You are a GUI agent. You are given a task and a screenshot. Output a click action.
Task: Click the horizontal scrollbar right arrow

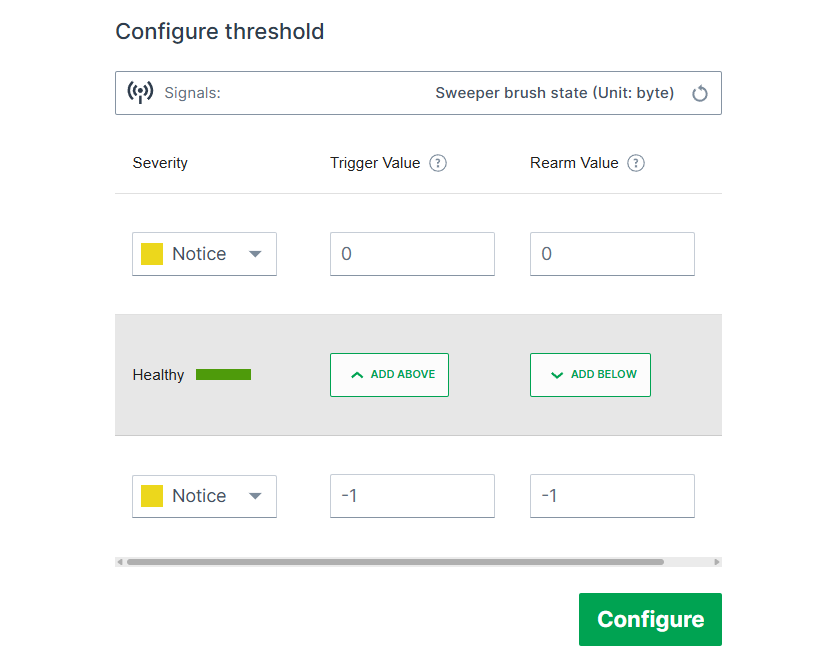(x=717, y=562)
